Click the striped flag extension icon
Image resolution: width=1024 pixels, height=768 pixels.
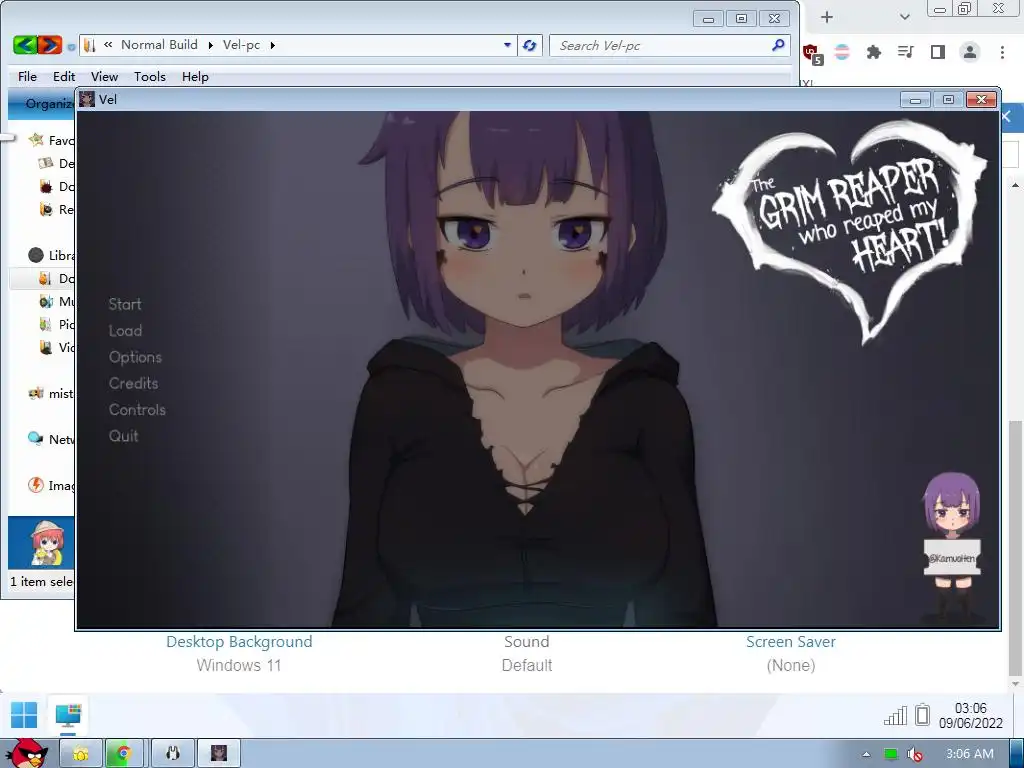point(842,52)
